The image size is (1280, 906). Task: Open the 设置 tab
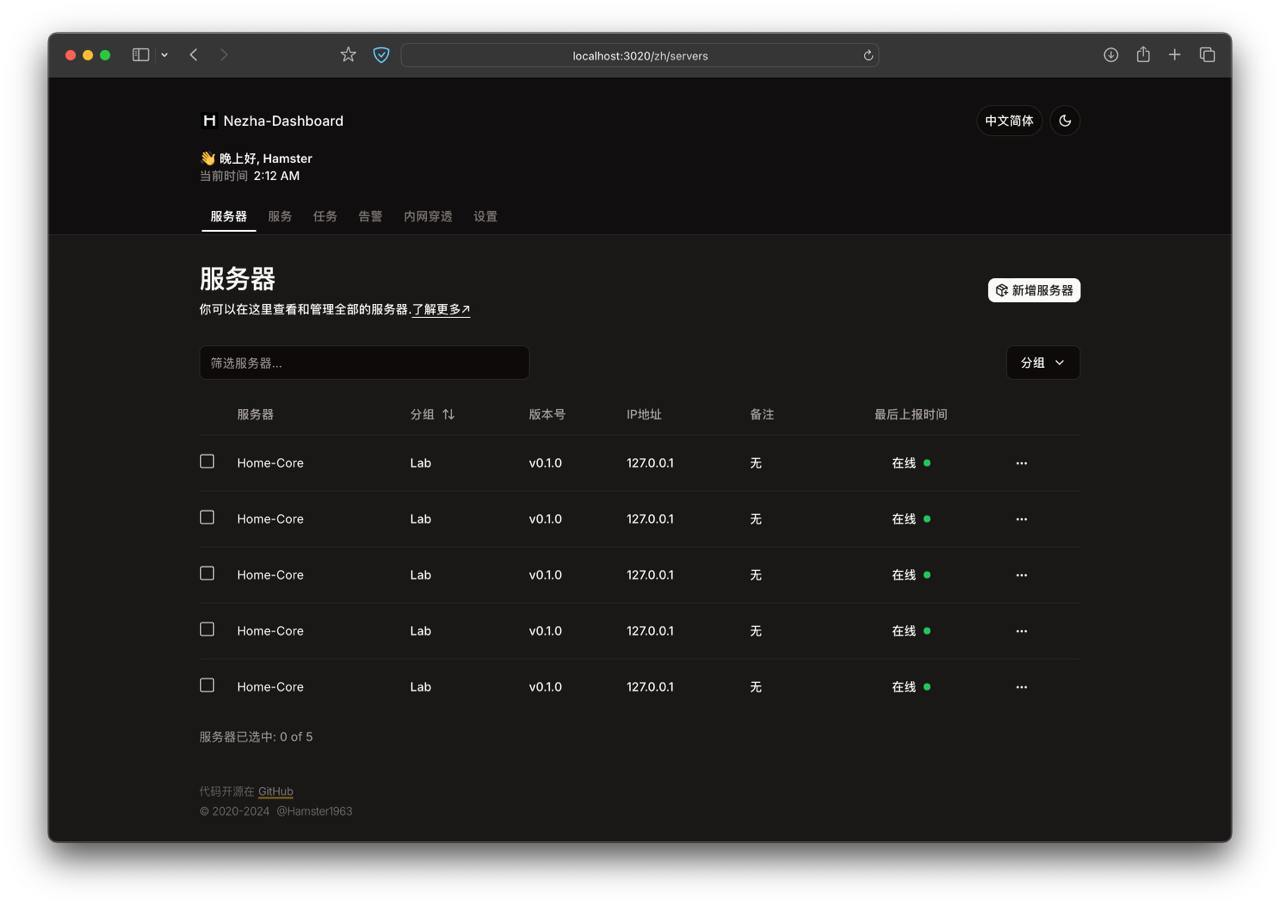click(x=485, y=216)
